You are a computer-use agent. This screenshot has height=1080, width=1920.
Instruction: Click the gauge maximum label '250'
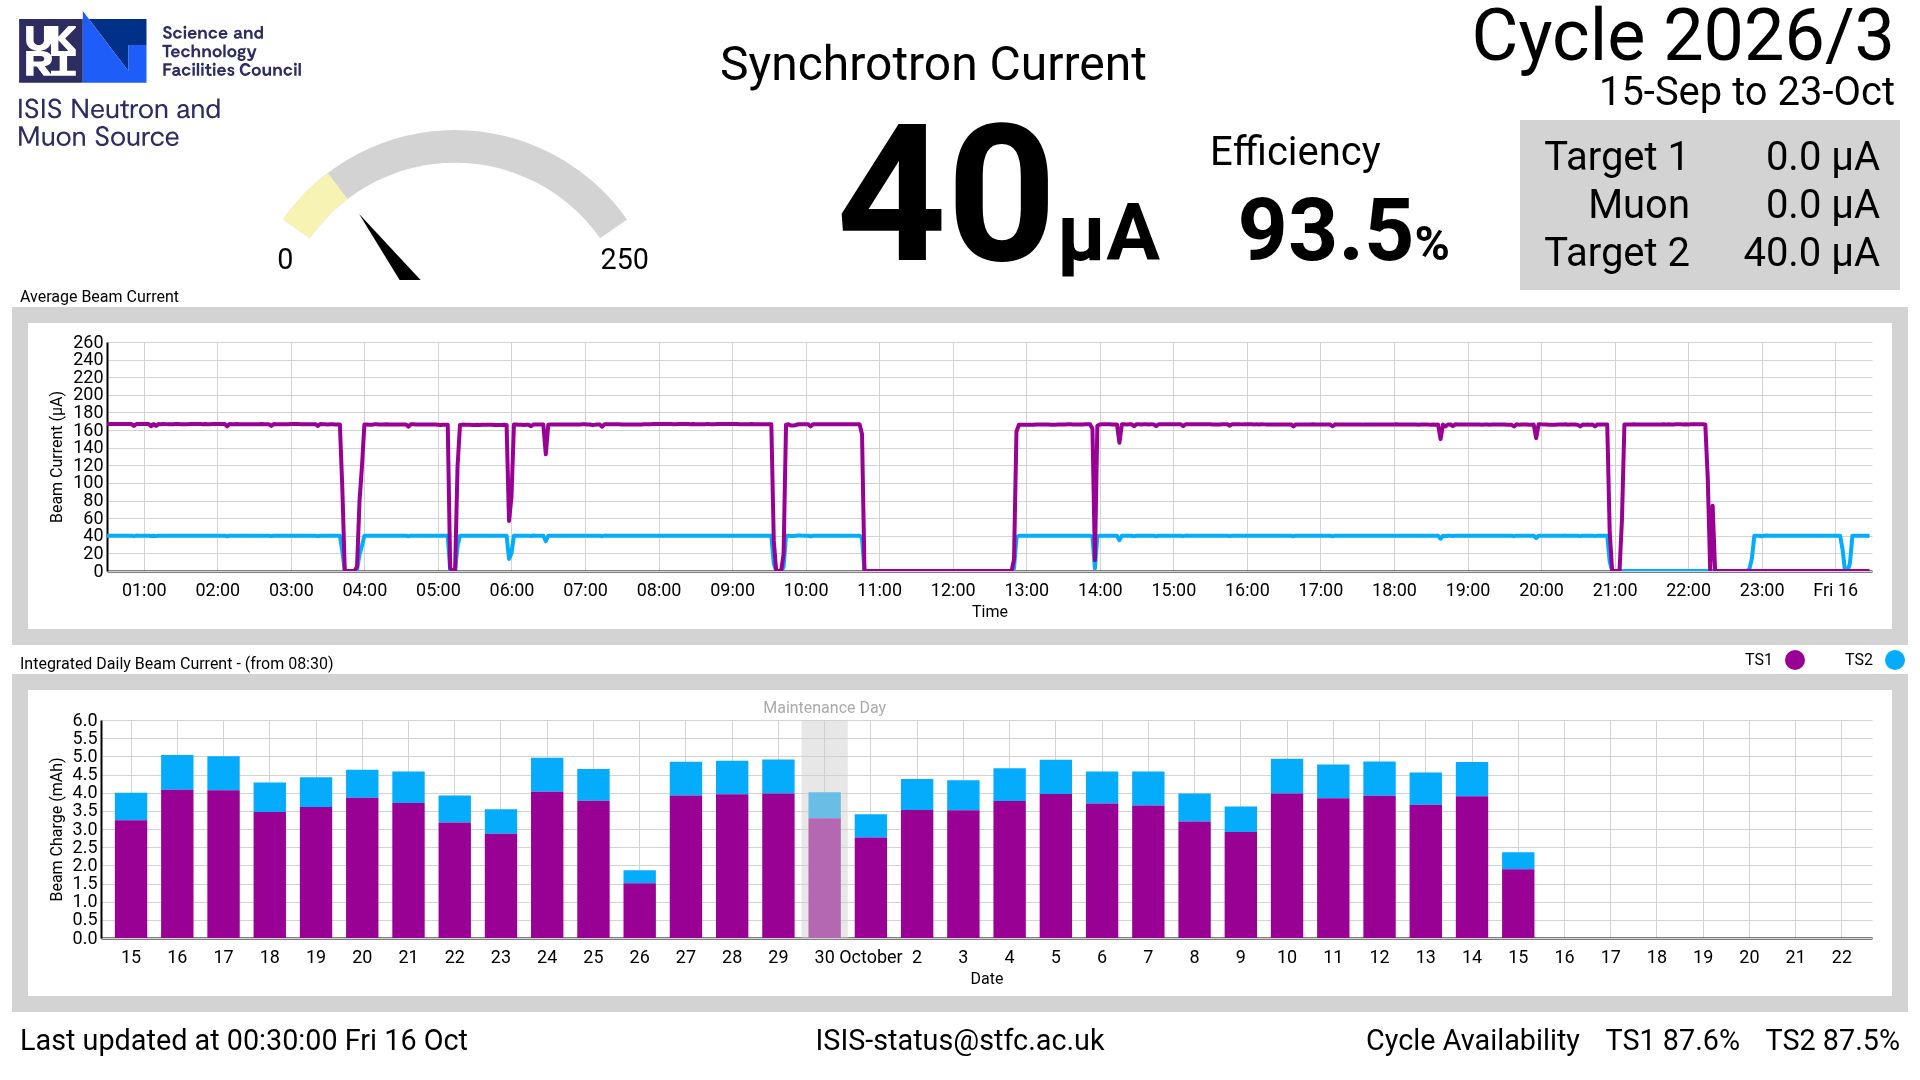[x=624, y=260]
